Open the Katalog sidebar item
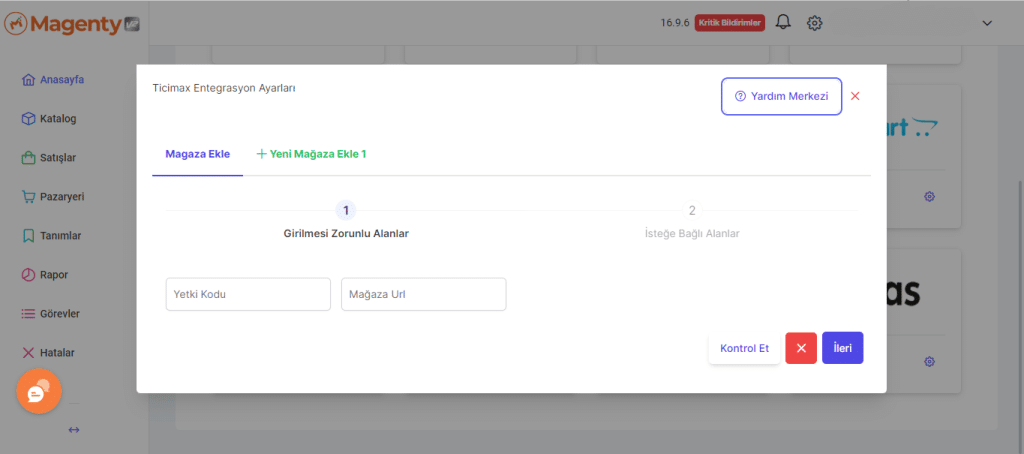The width and height of the screenshot is (1024, 454). coord(49,119)
